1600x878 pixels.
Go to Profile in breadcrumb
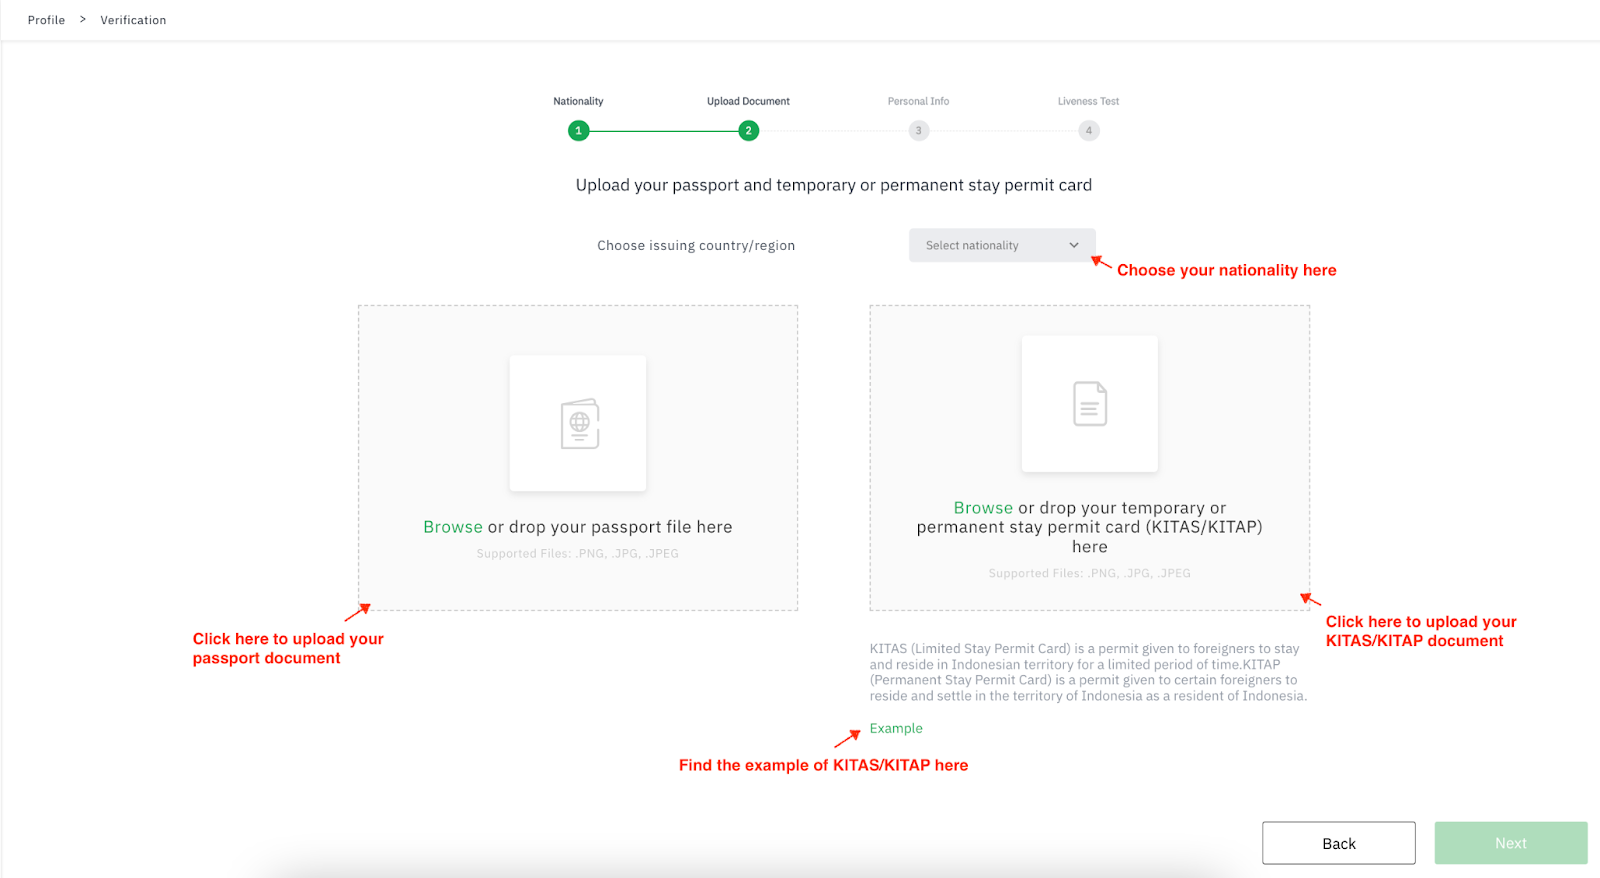tap(46, 20)
